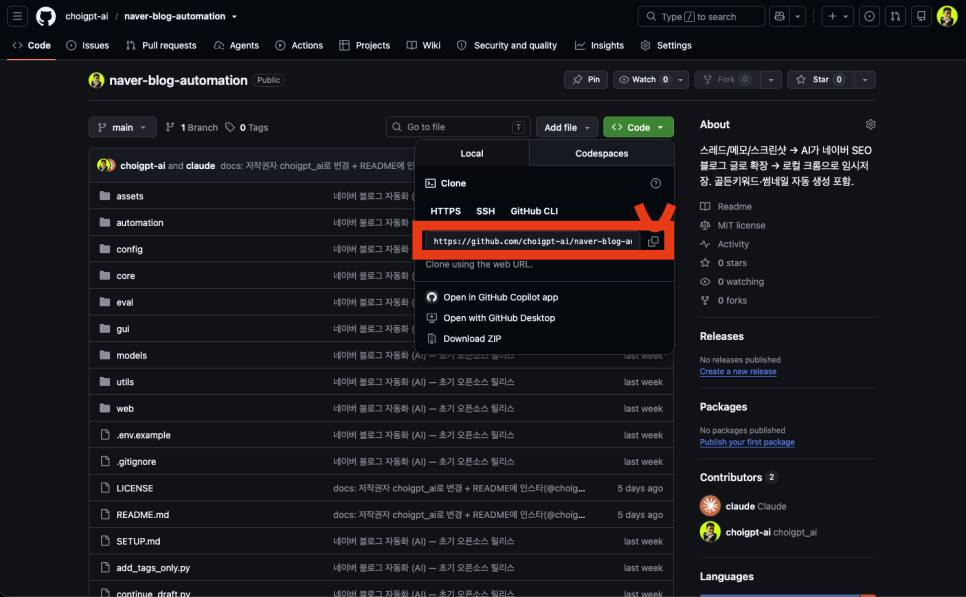Image resolution: width=966 pixels, height=597 pixels.
Task: Open the assets folder
Action: pos(129,196)
